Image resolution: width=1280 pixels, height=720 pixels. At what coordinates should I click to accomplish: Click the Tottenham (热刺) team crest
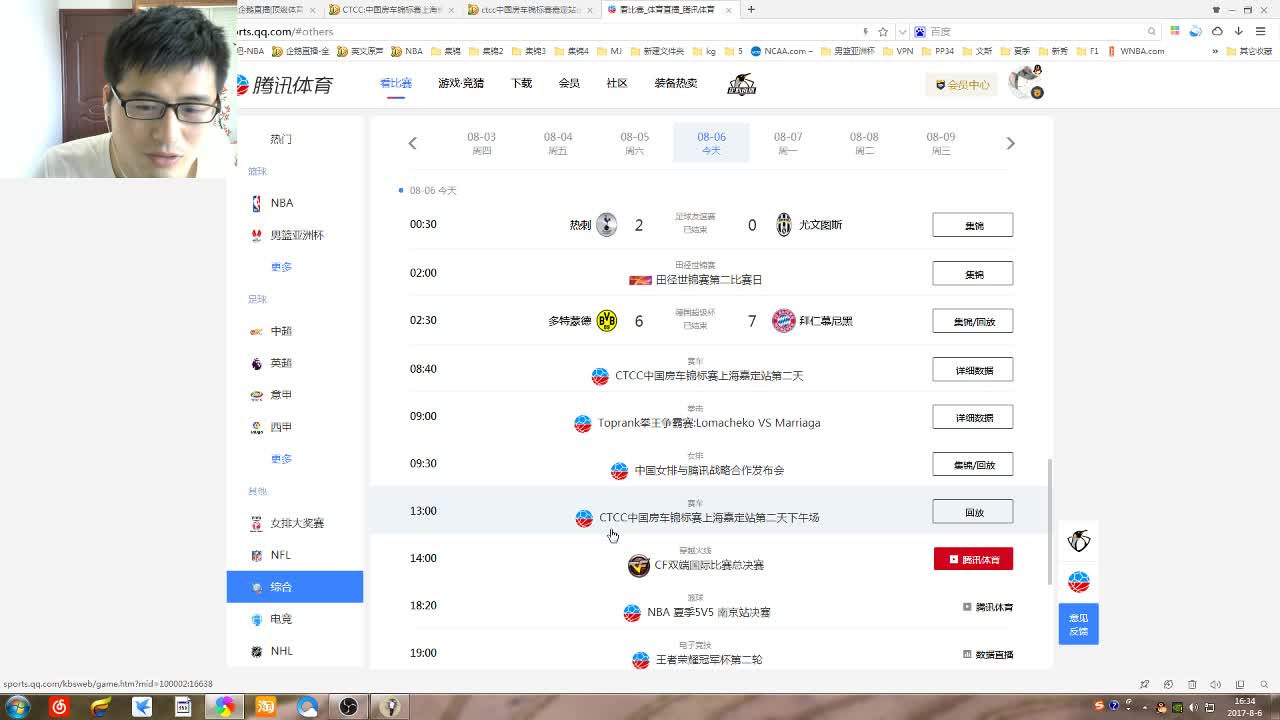(x=606, y=225)
